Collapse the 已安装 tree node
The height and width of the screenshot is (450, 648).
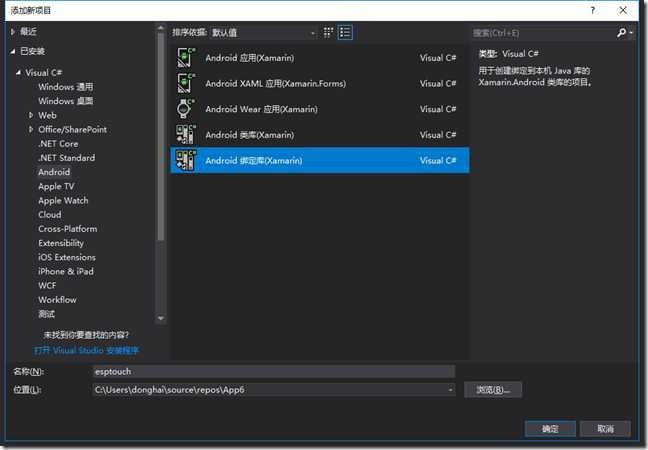click(13, 51)
